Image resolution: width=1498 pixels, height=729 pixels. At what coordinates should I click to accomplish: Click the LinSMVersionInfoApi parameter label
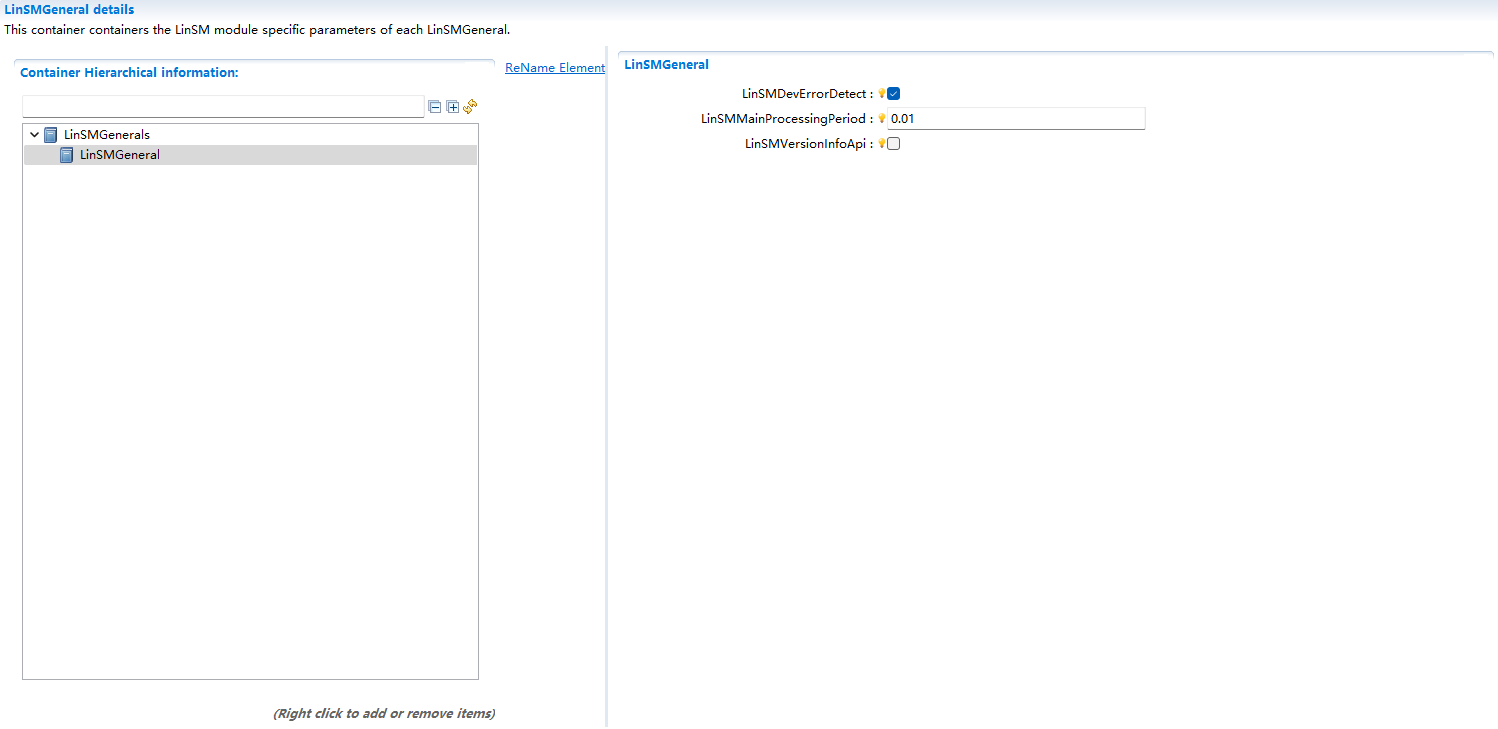pyautogui.click(x=806, y=144)
